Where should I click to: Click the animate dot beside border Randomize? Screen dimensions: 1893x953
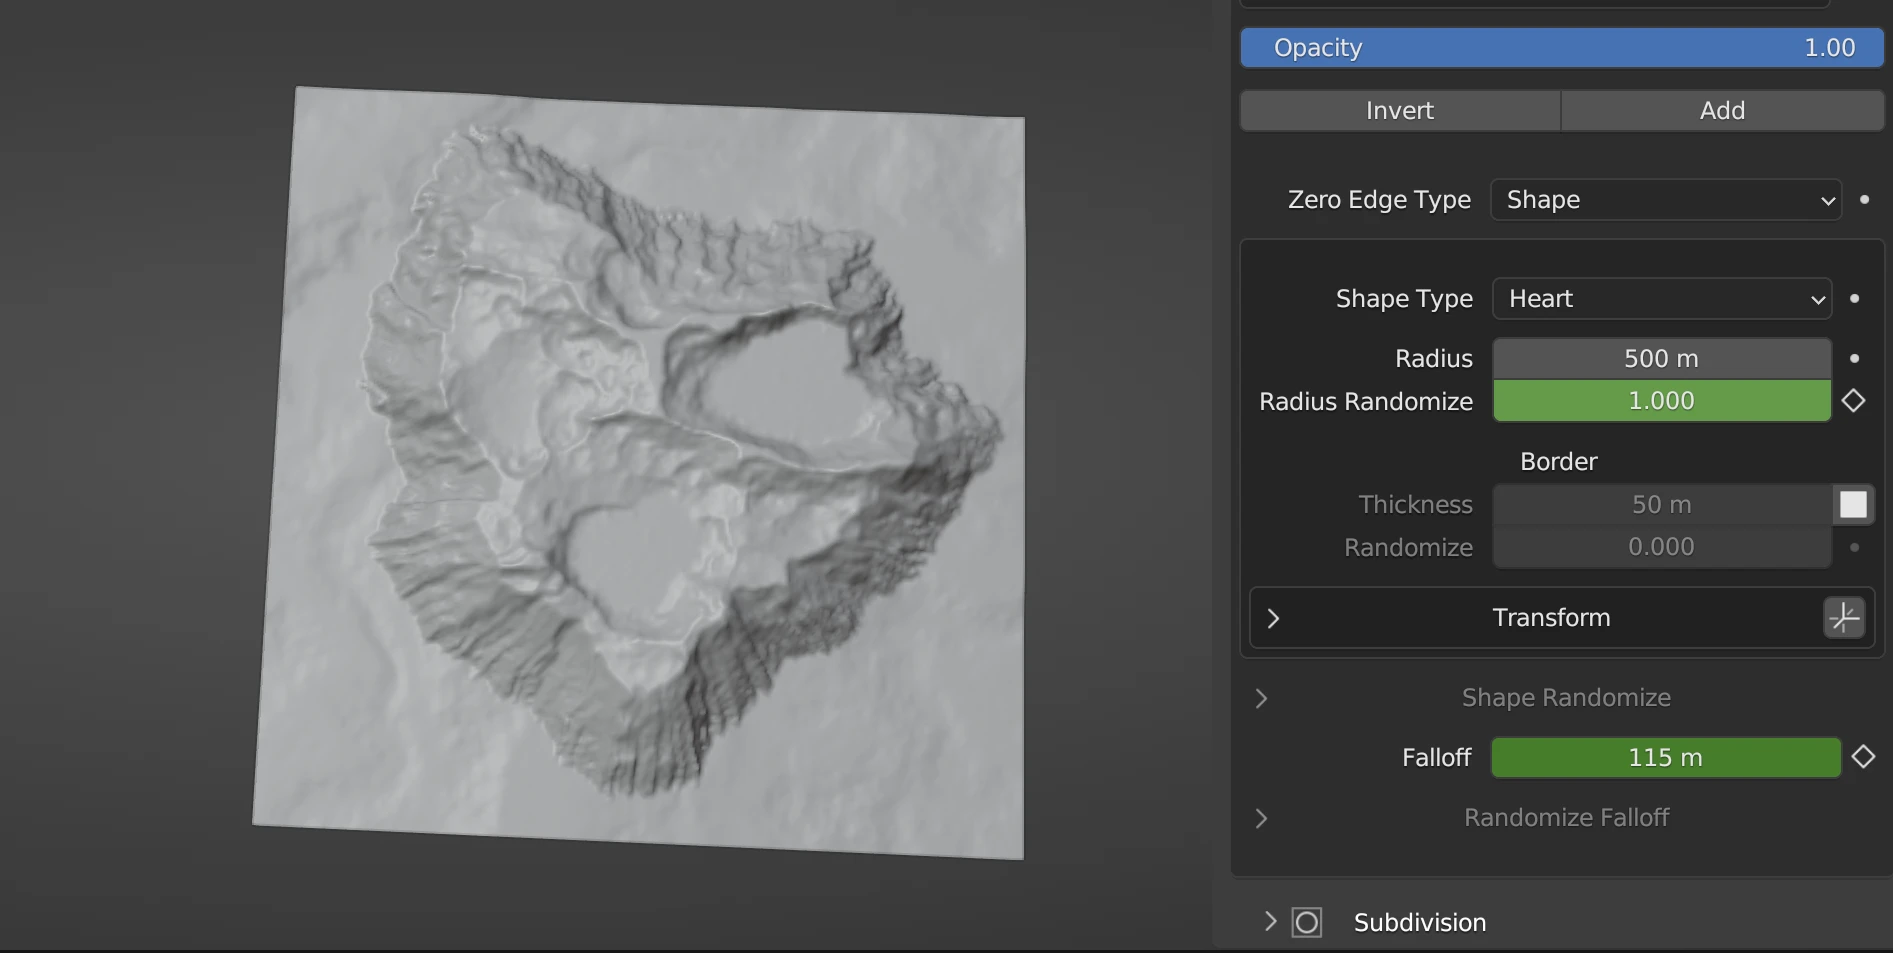tap(1854, 547)
